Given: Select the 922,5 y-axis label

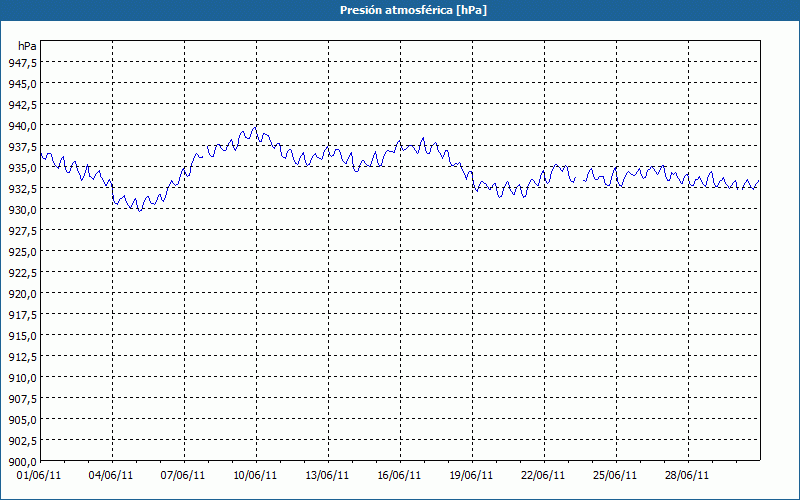Looking at the screenshot, I should pyautogui.click(x=22, y=273).
